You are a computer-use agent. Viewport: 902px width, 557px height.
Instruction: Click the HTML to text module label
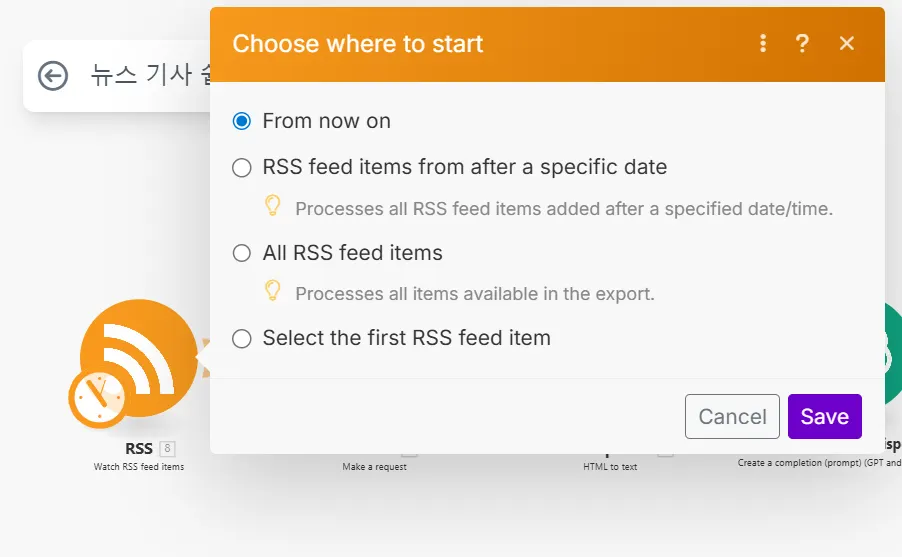click(610, 467)
